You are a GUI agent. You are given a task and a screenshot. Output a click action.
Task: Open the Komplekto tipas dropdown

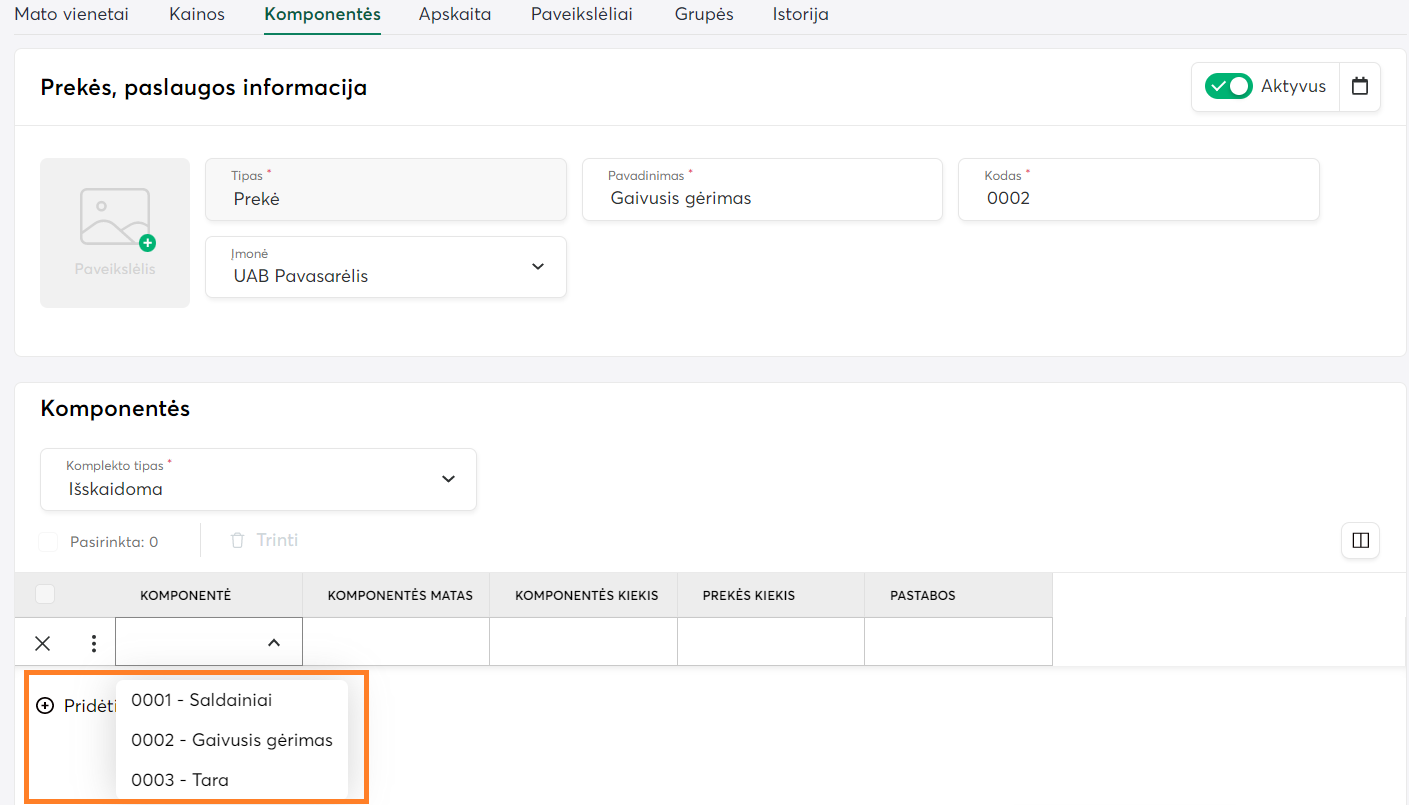[x=258, y=480]
